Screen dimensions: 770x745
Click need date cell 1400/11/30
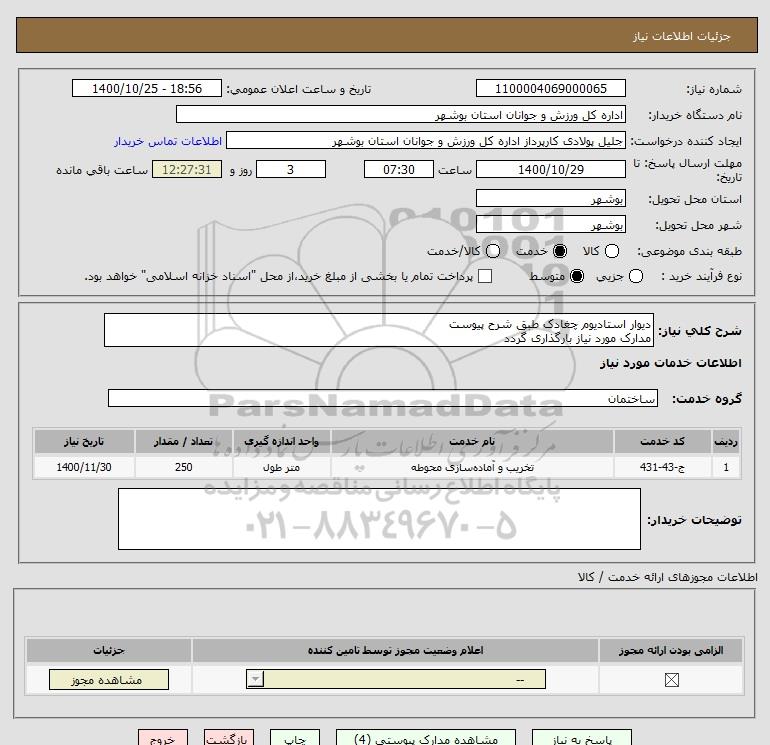click(x=84, y=467)
